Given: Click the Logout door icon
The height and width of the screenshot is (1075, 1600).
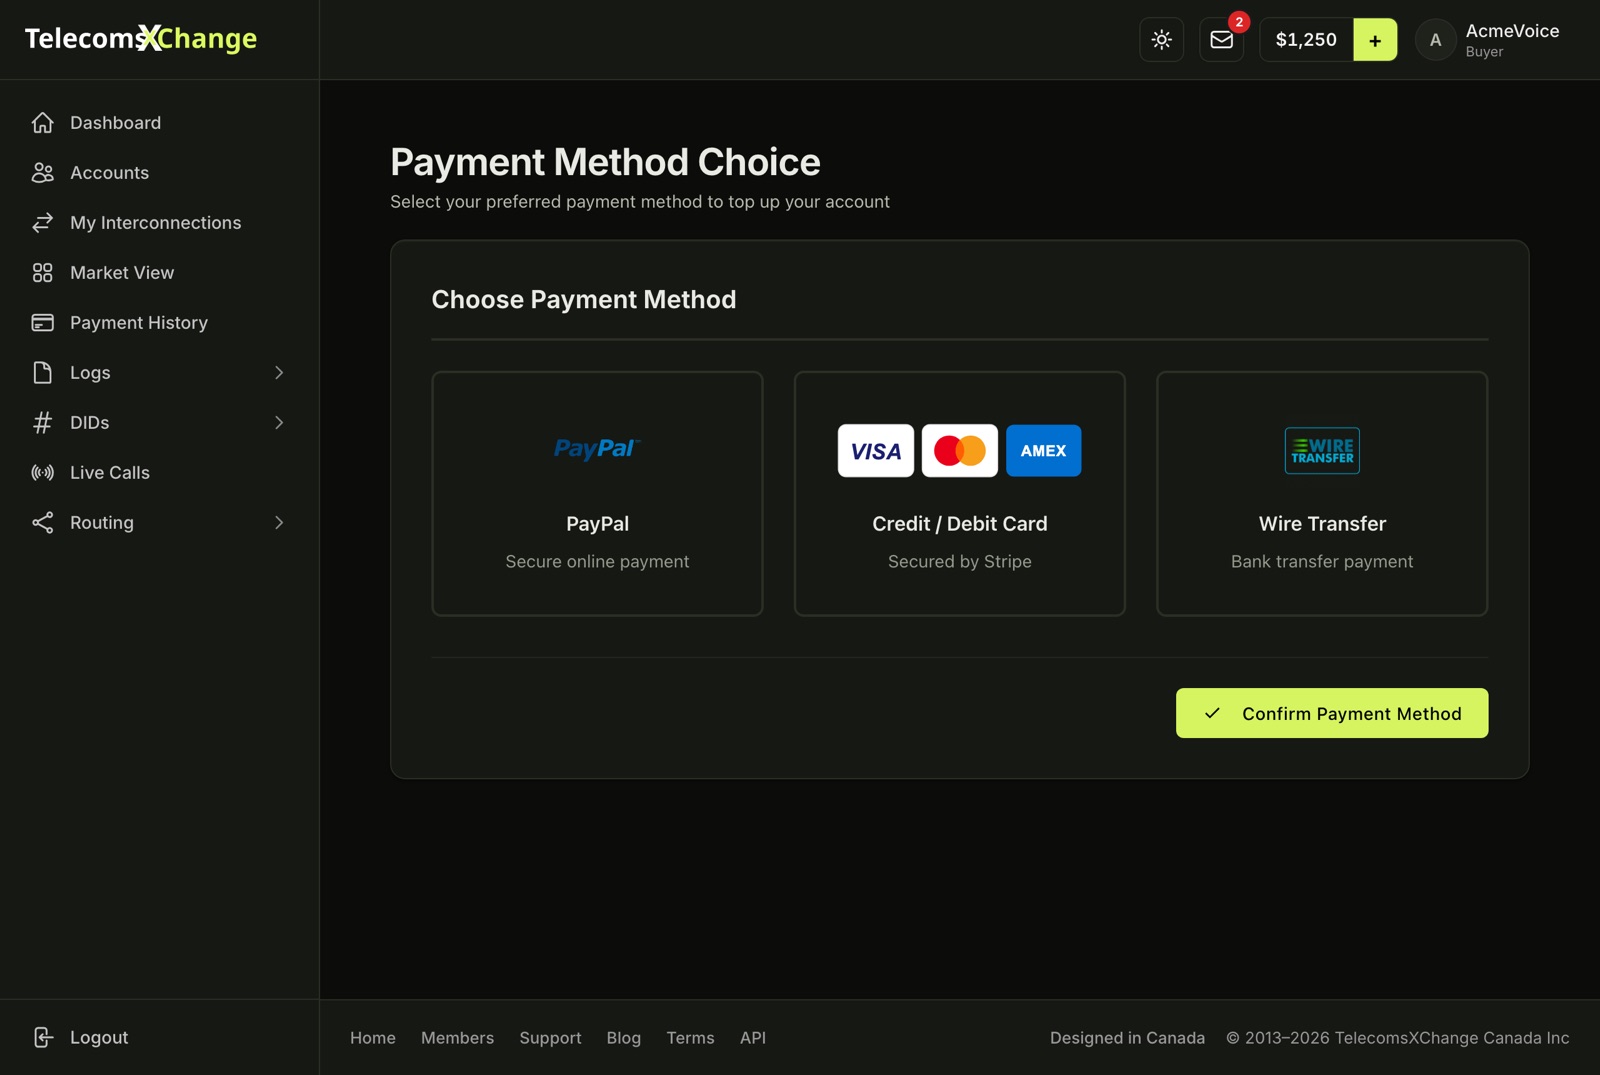Looking at the screenshot, I should [x=42, y=1037].
